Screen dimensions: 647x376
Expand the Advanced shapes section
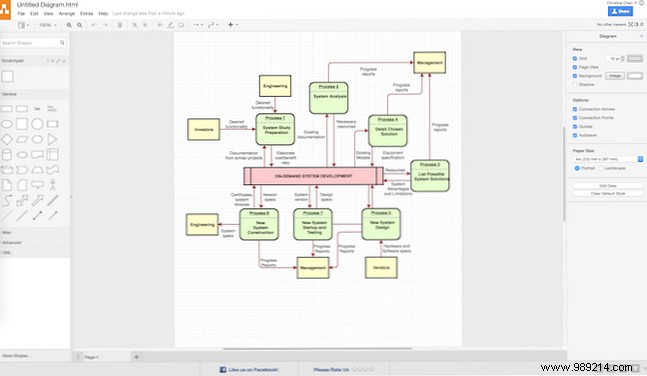(35, 243)
